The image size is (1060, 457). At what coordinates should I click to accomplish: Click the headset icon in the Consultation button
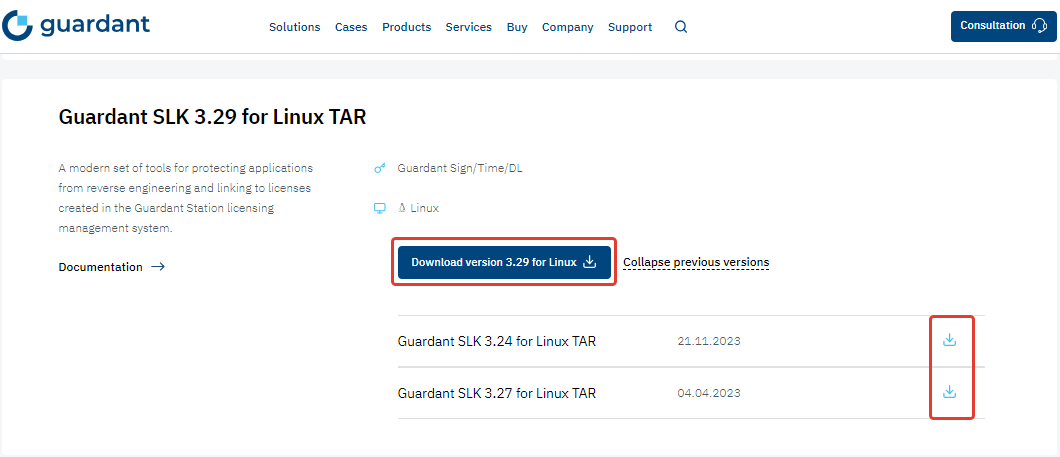tap(1038, 26)
